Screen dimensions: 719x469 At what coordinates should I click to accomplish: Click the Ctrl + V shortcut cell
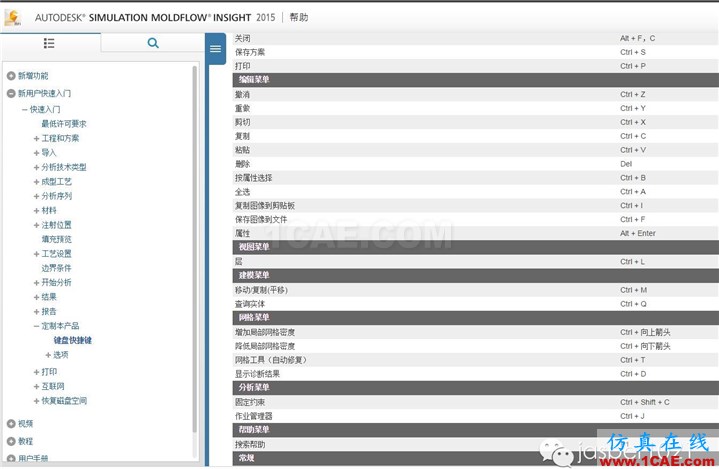pos(633,150)
